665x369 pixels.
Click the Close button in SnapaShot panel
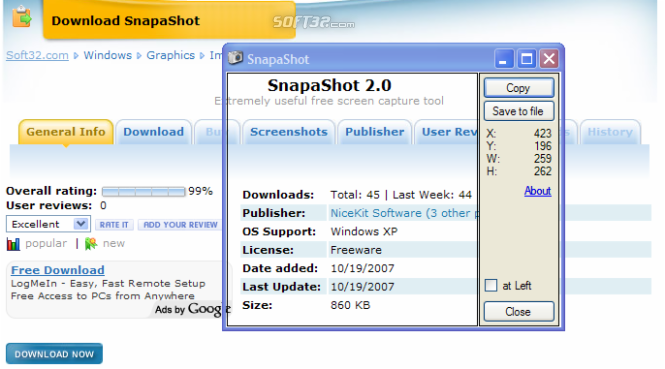coord(519,312)
